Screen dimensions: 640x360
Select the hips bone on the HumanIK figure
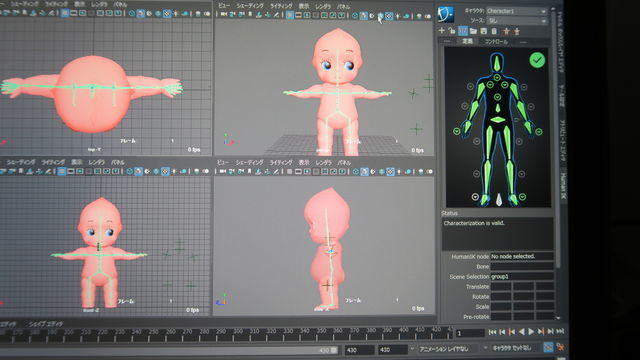coord(498,120)
